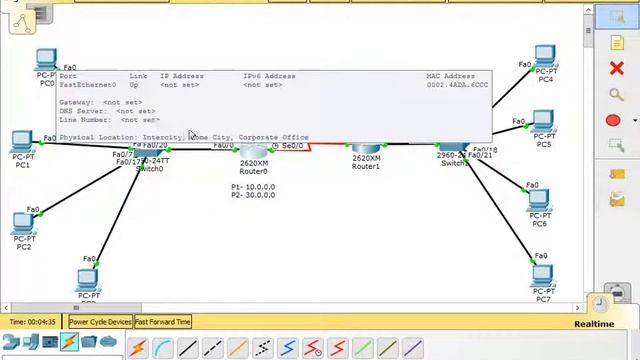Select the Add Simple PDU envelope
640x360 pixels.
[x=617, y=175]
